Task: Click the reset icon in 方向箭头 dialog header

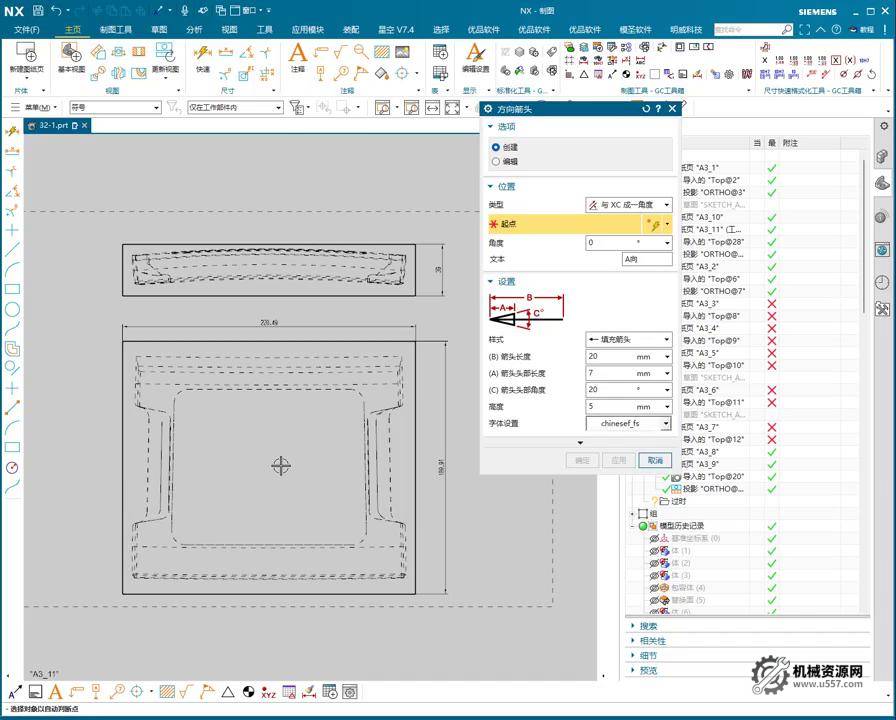Action: 646,109
